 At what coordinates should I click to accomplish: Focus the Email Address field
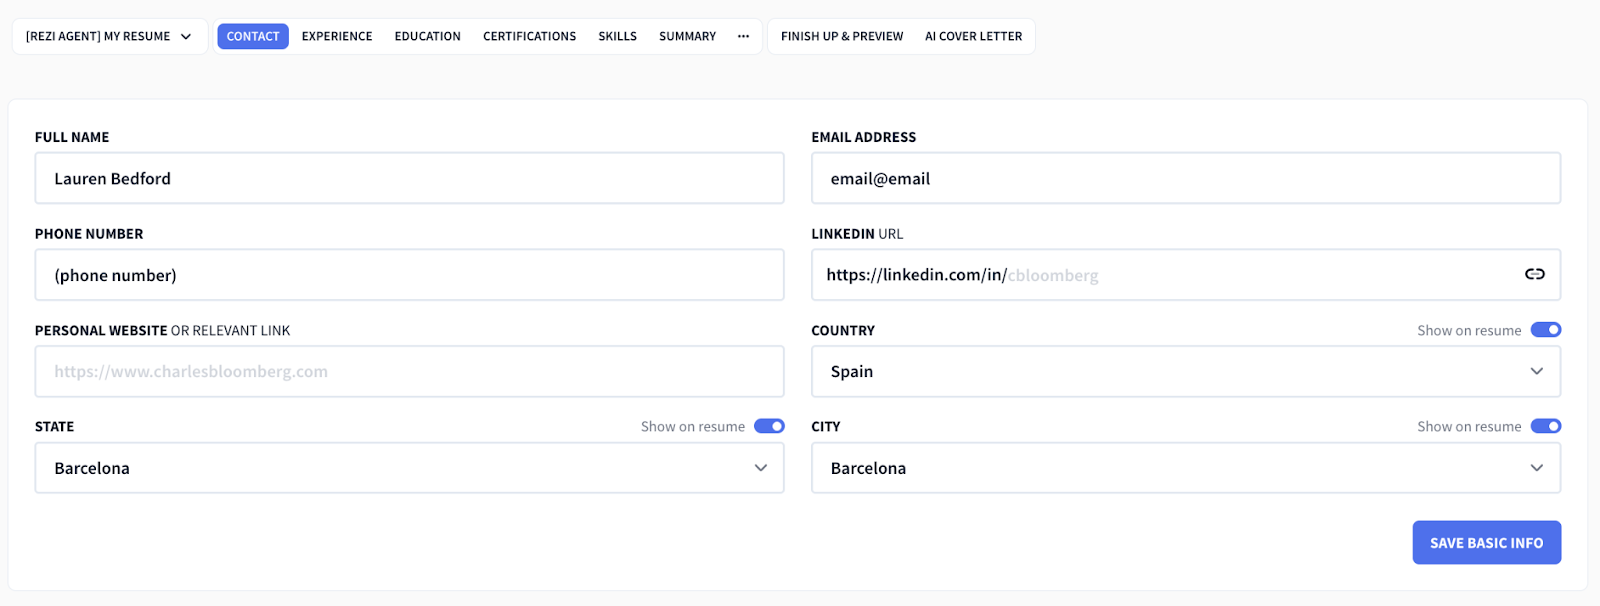(x=1186, y=178)
